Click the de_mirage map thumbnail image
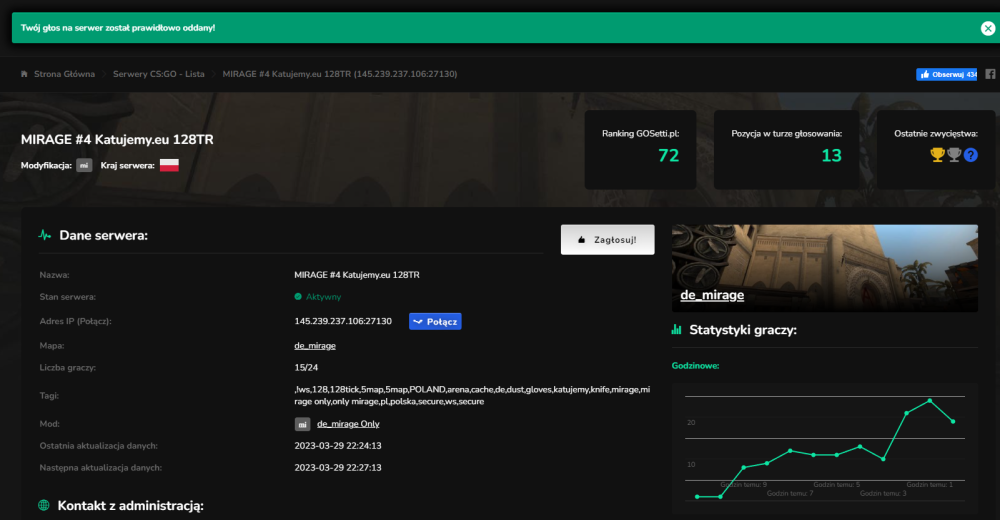The width and height of the screenshot is (1000, 520). (x=825, y=268)
